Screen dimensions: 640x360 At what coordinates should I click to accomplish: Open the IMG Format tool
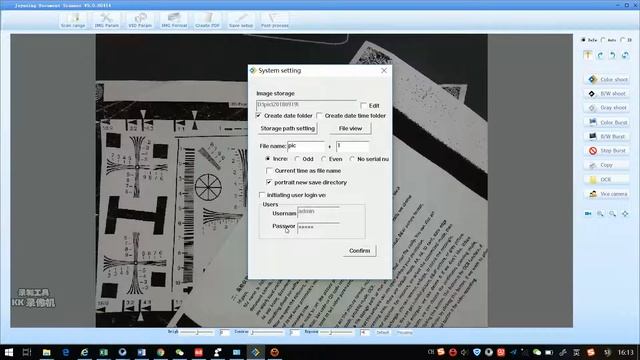(x=174, y=20)
